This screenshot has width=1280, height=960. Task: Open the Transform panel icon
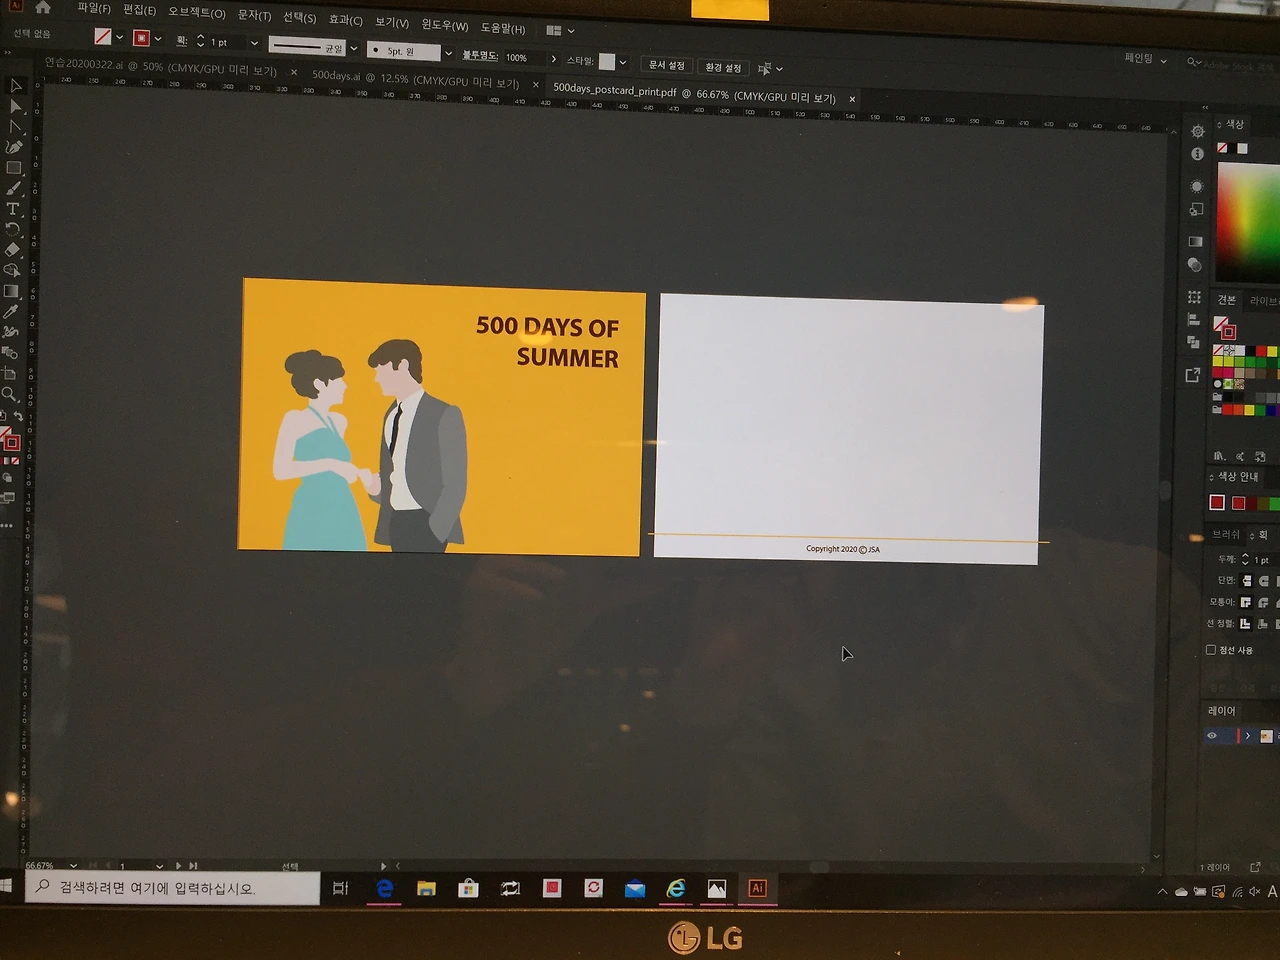pos(1194,298)
